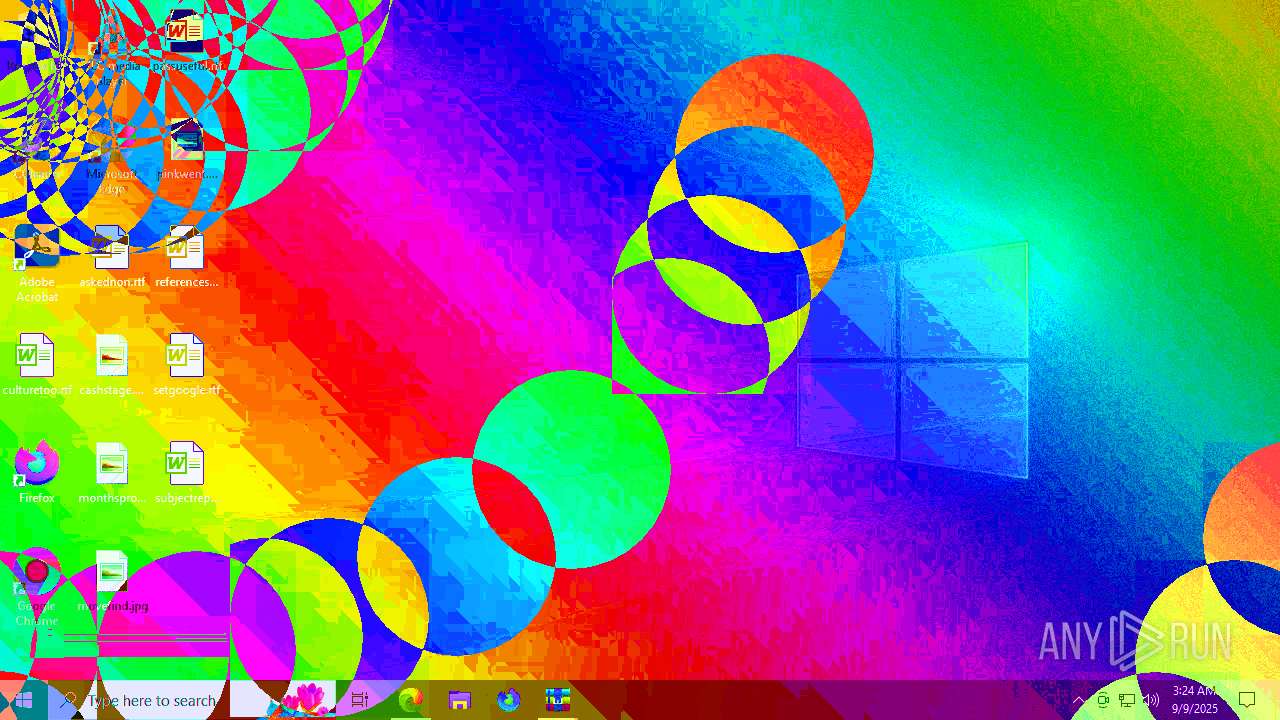The width and height of the screenshot is (1280, 720).
Task: Click the taskbar search box
Action: [191, 700]
